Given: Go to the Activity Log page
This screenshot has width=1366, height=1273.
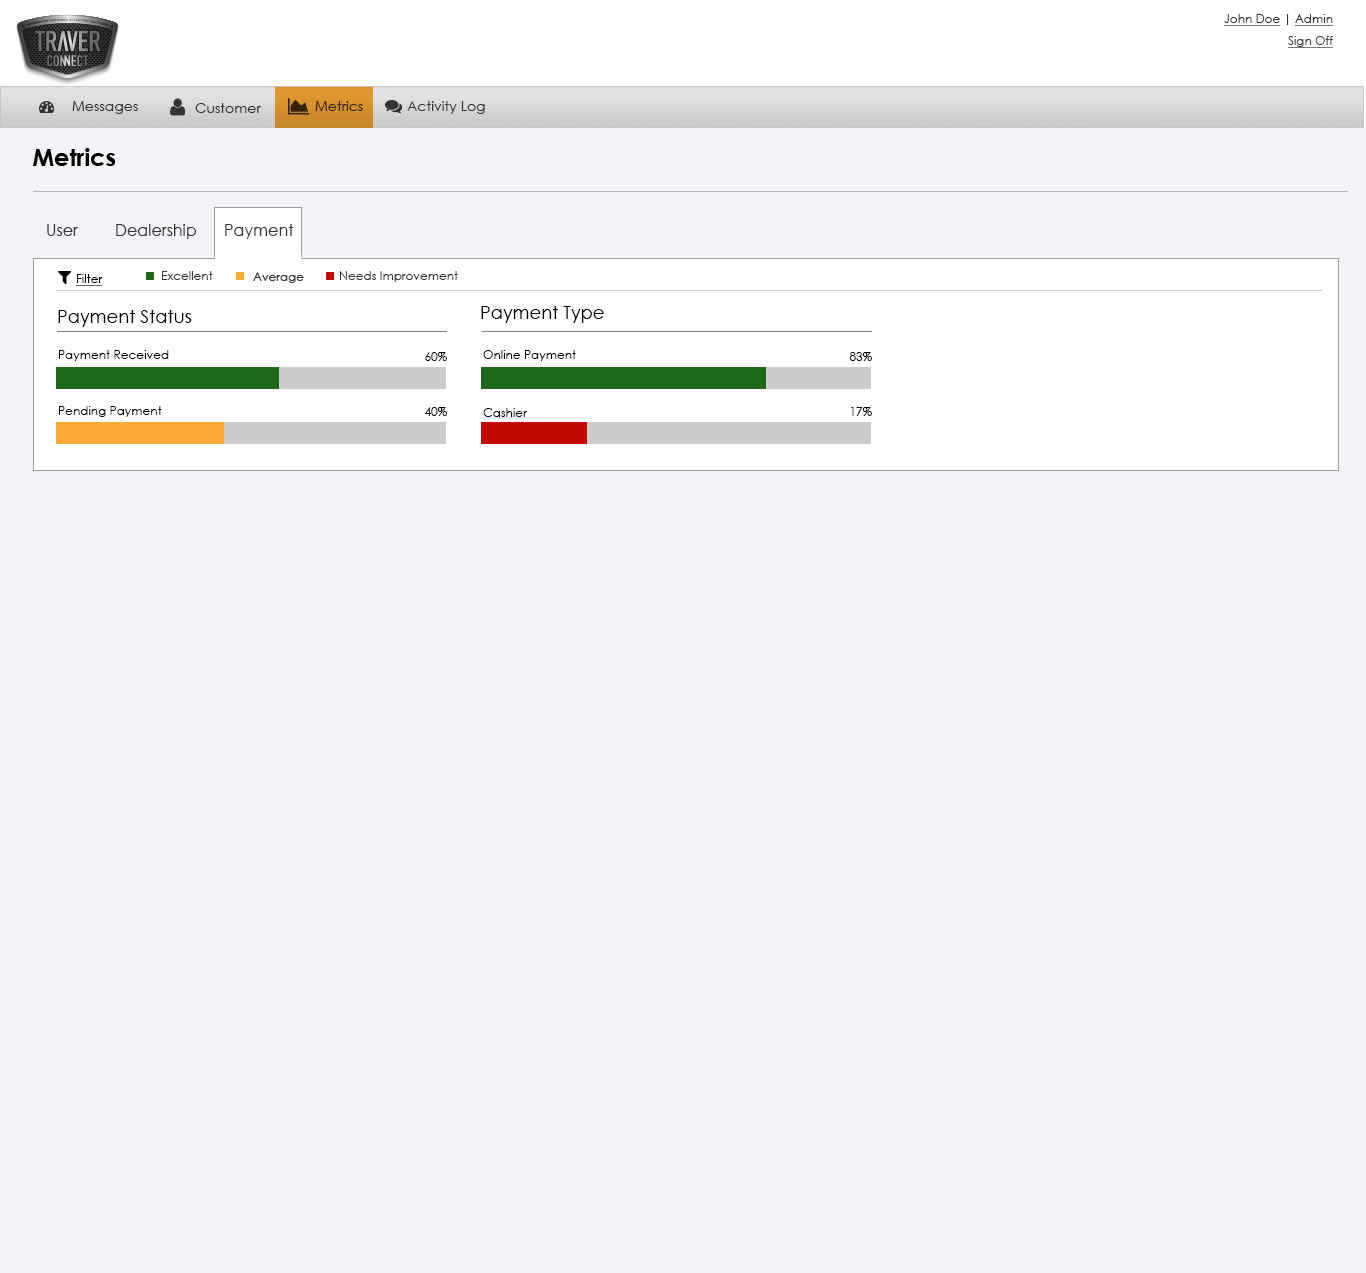Looking at the screenshot, I should coord(446,107).
